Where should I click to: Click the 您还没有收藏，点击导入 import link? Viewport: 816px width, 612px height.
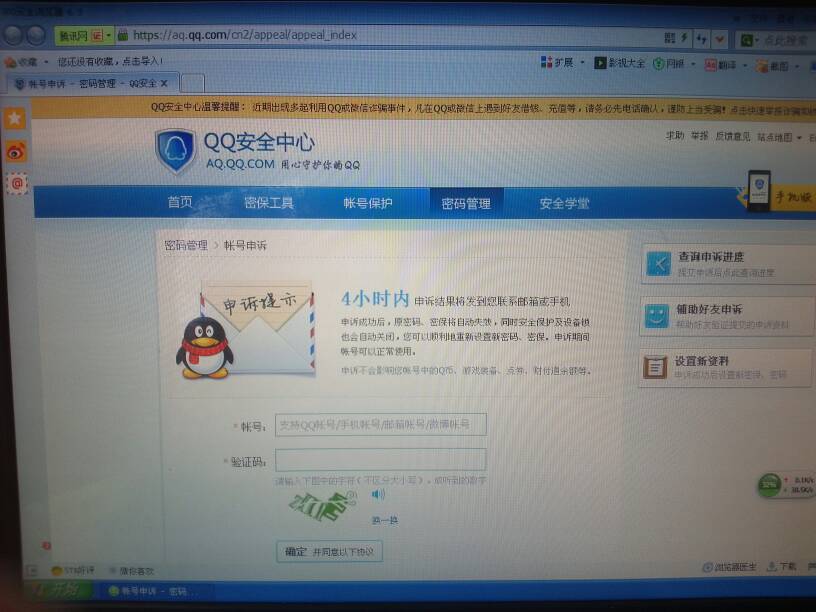coord(110,61)
